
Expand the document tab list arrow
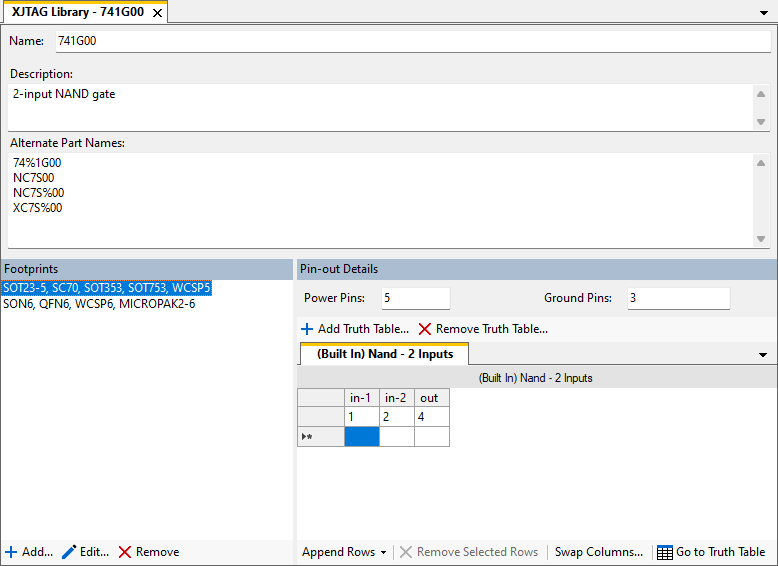[x=764, y=13]
